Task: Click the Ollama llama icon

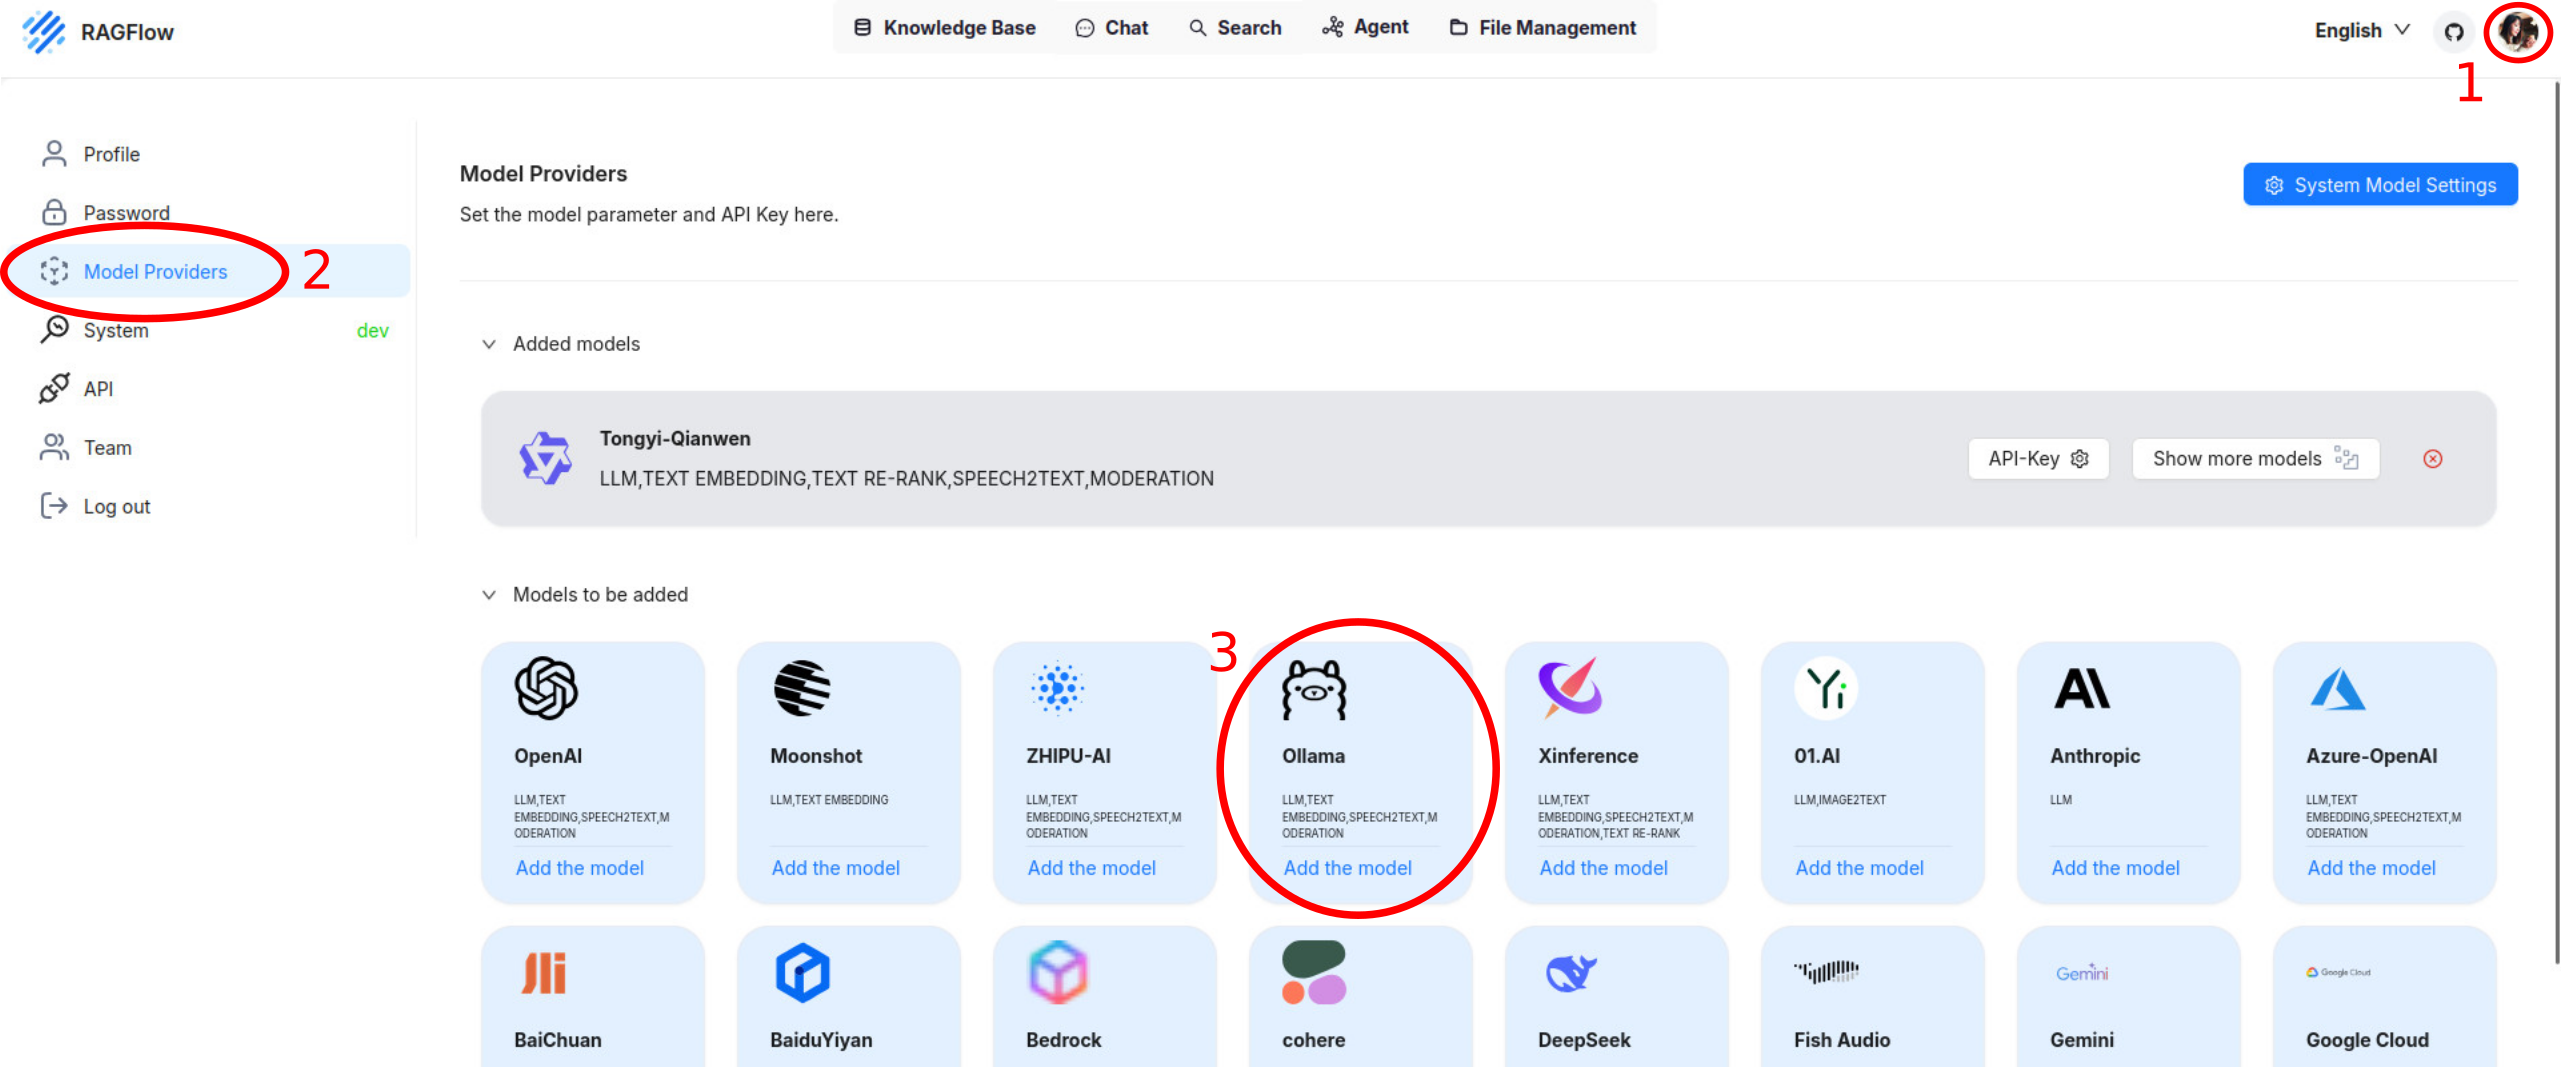Action: coord(1314,690)
